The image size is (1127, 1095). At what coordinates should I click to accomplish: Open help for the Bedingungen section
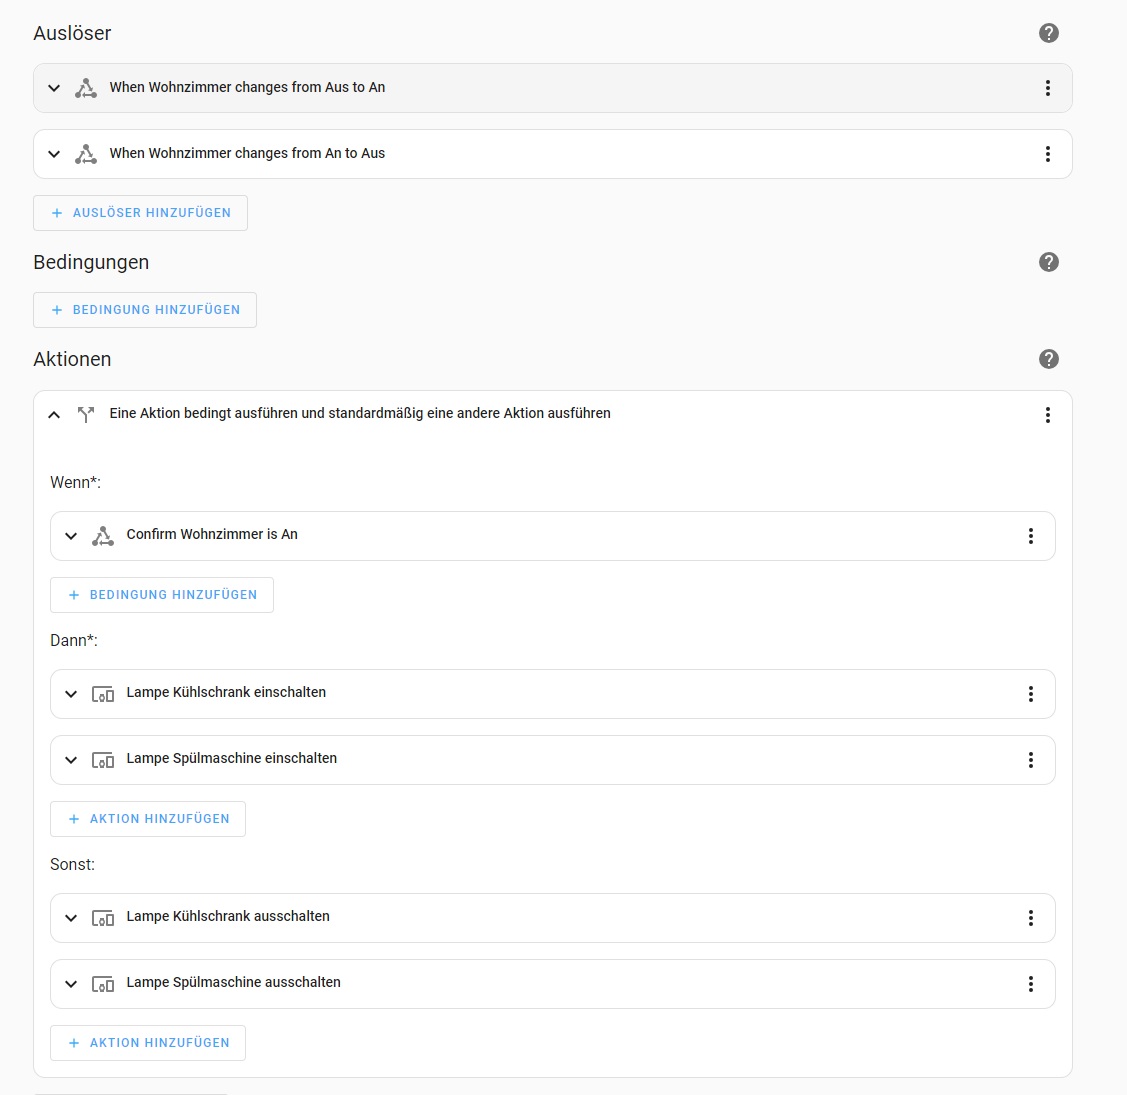click(1048, 262)
